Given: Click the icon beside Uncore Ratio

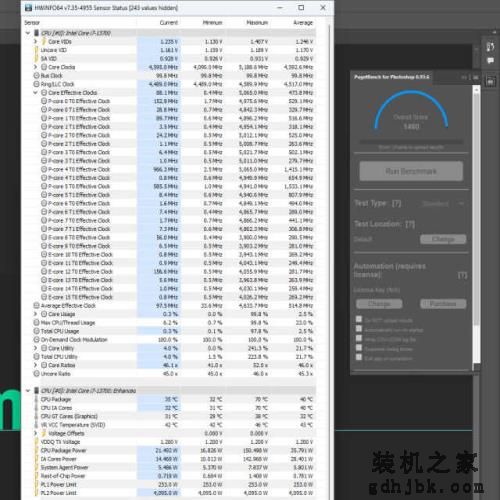Looking at the screenshot, I should pos(36,374).
